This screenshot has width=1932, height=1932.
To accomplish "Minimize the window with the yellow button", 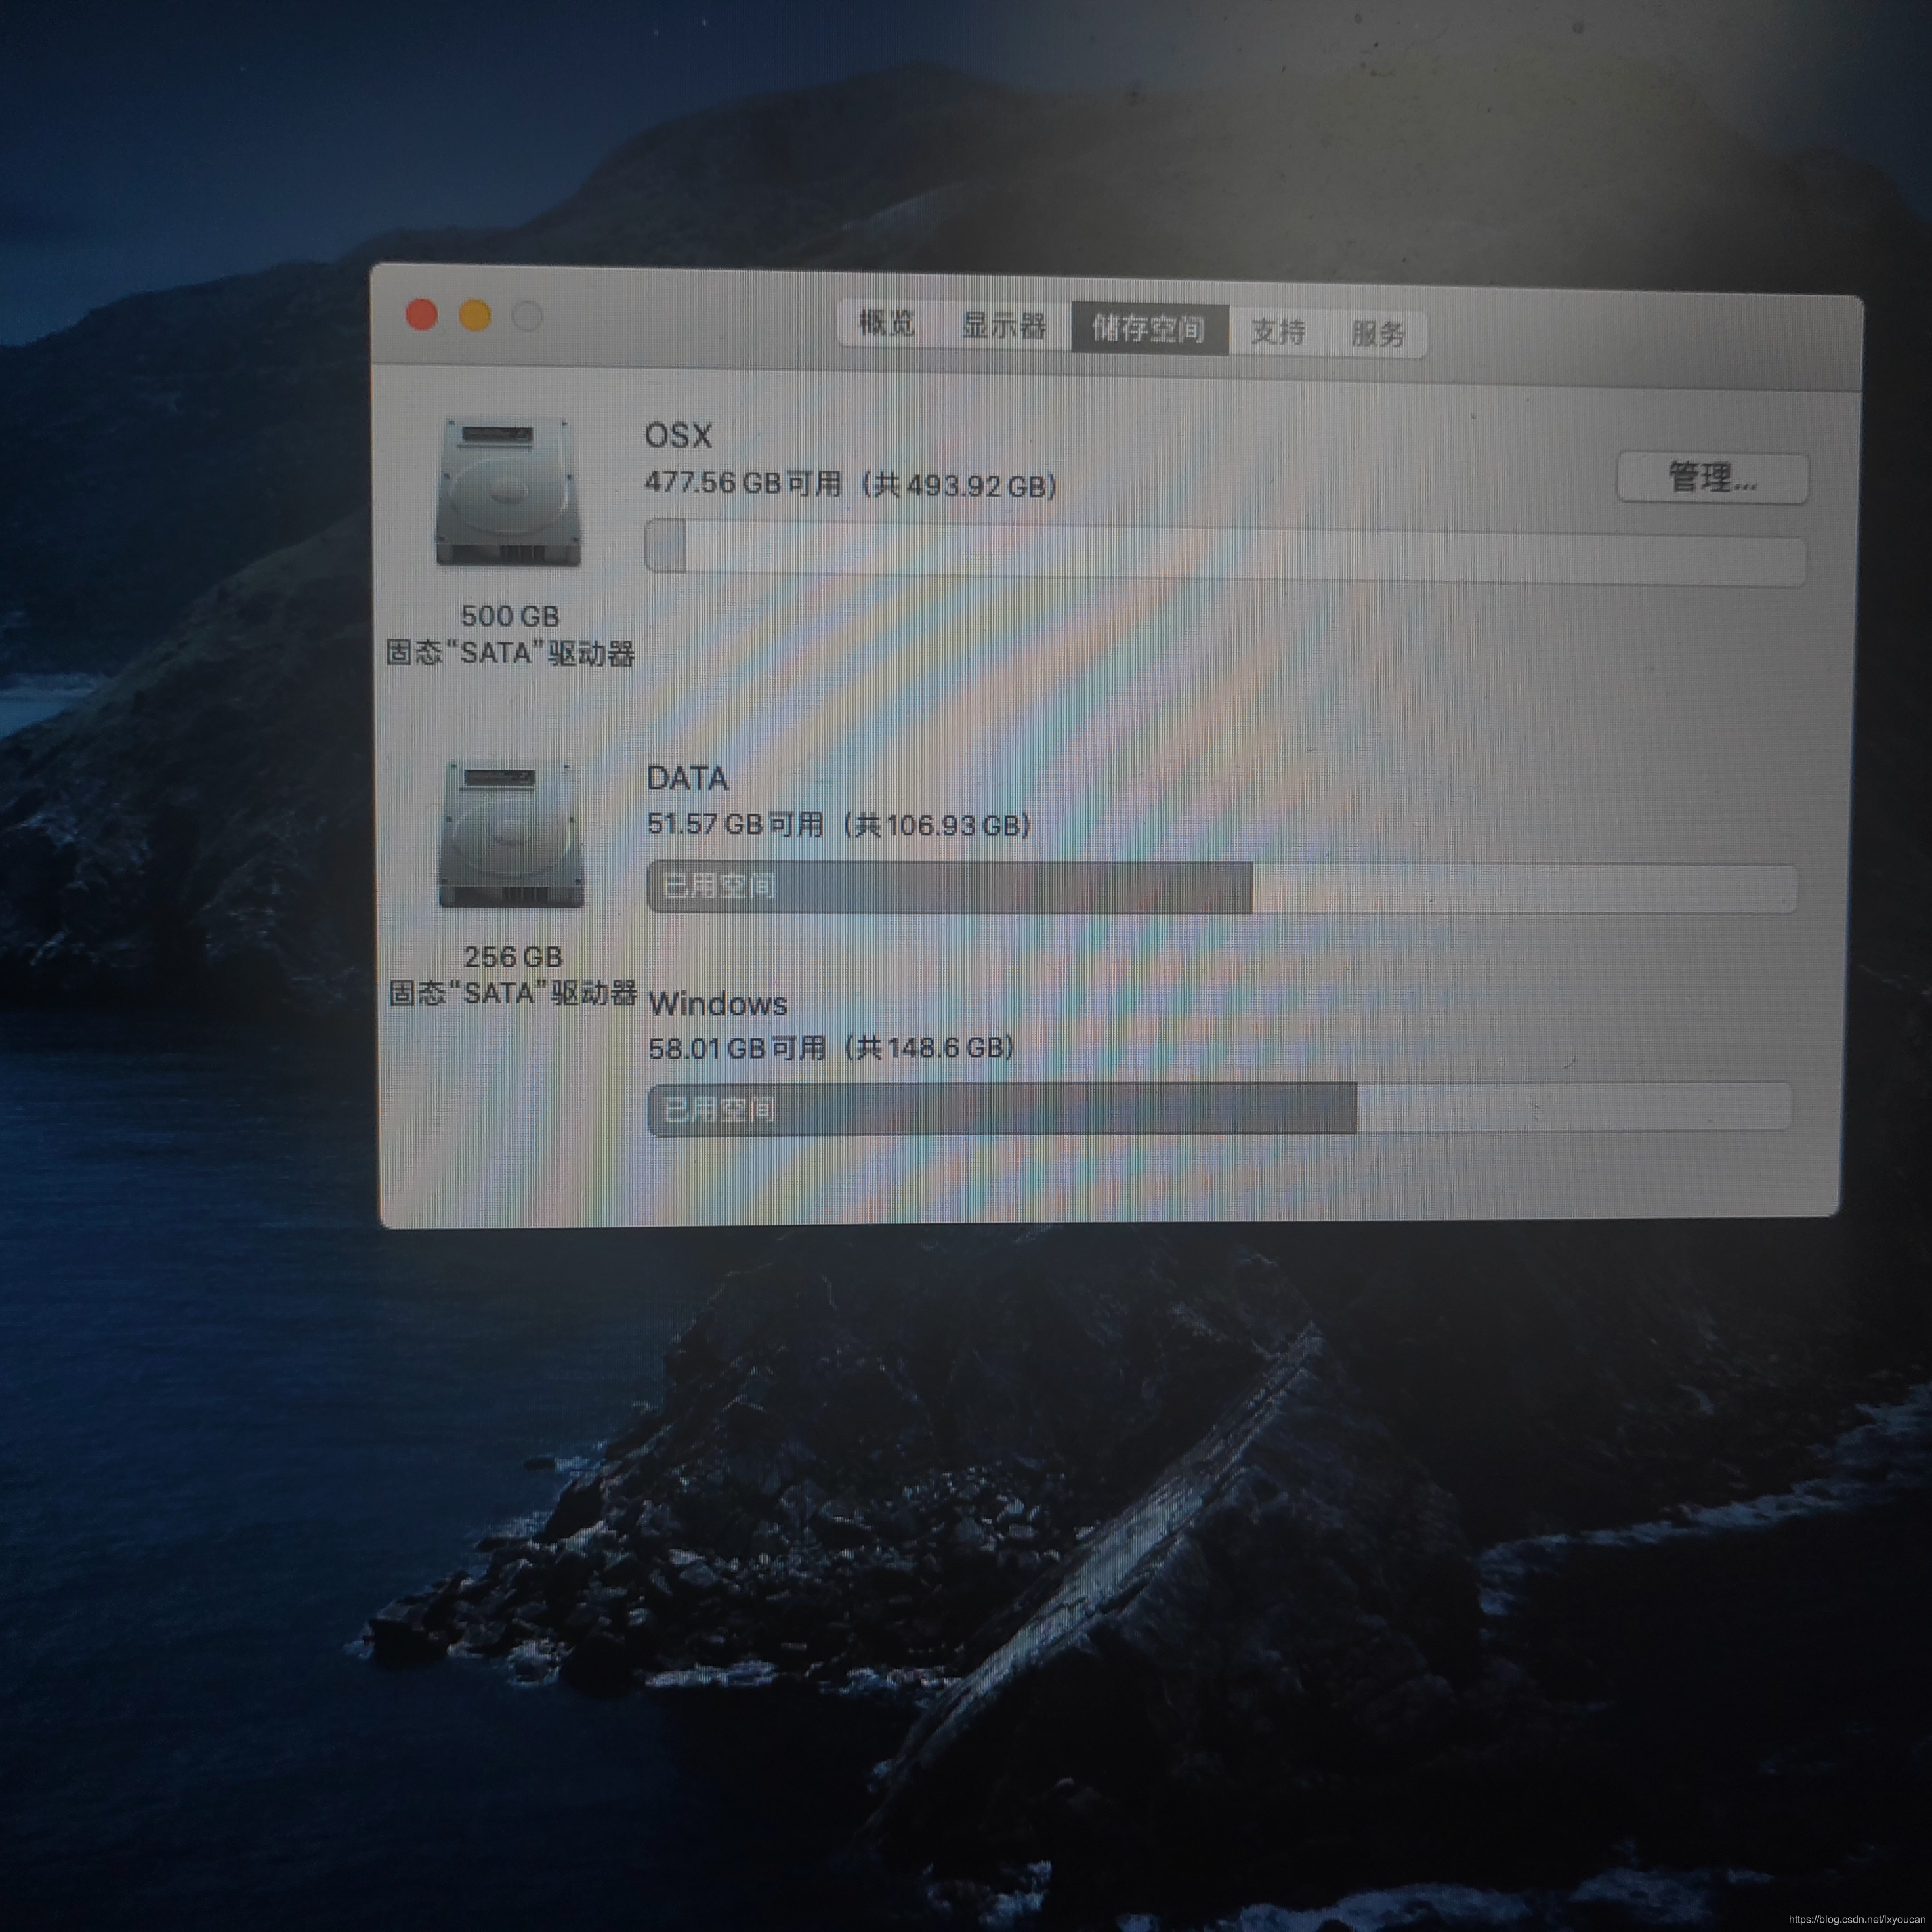I will coord(475,316).
